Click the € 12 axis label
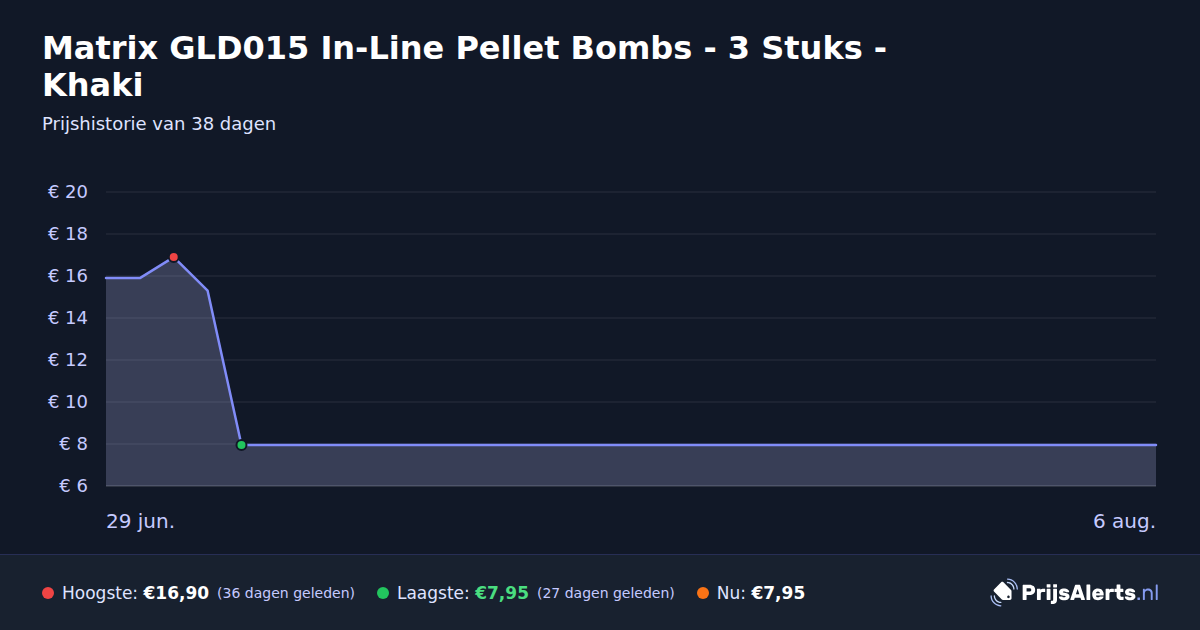The image size is (1200, 630). pyautogui.click(x=68, y=360)
